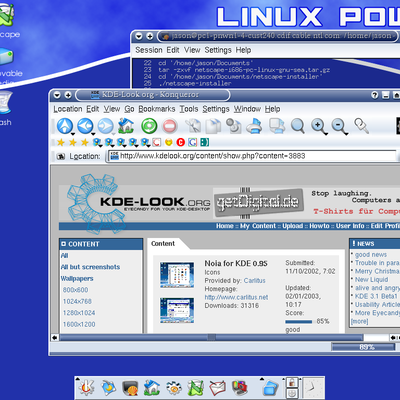400x400 pixels.
Task: Click the Copy documents toolbar icon
Action: pos(213,126)
